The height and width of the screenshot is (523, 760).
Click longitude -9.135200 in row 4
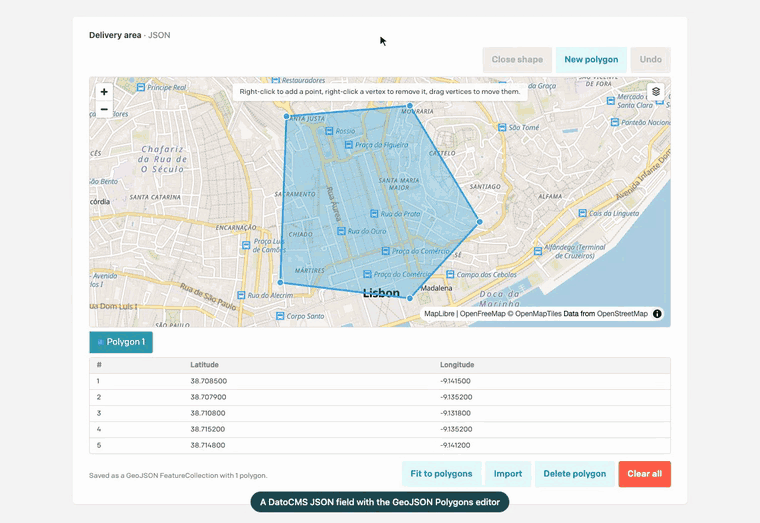[456, 429]
